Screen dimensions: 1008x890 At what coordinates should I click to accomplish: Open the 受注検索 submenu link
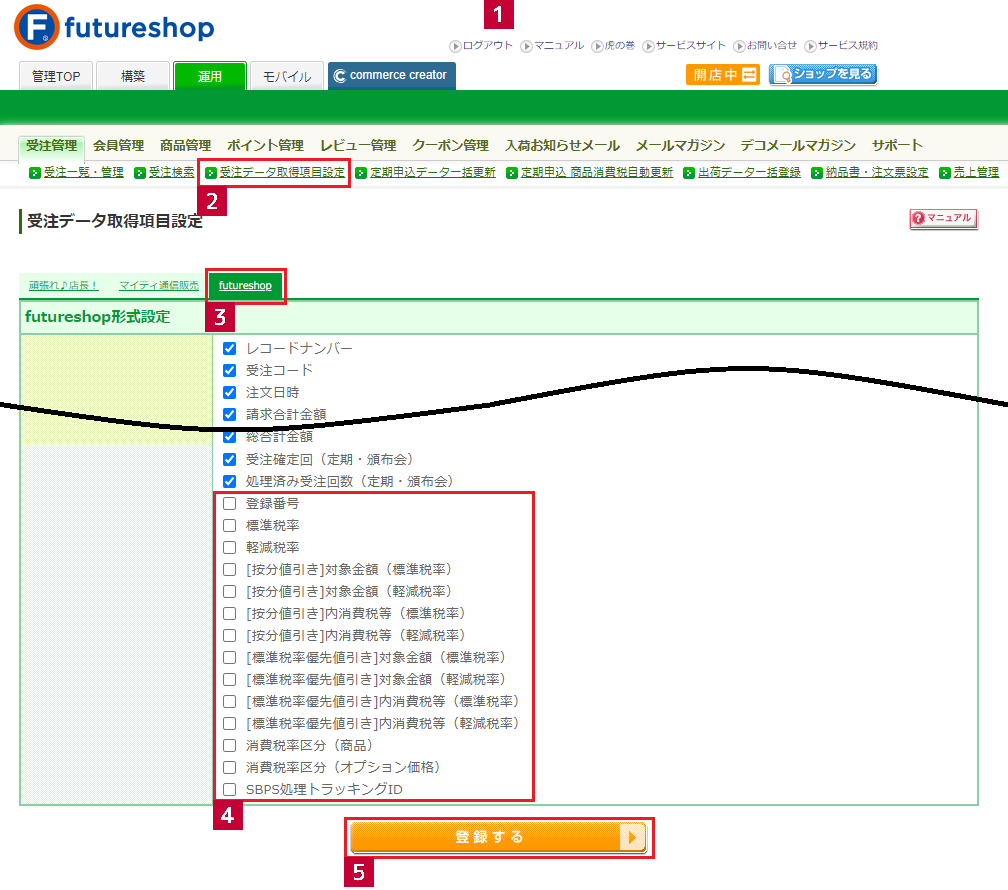click(172, 172)
